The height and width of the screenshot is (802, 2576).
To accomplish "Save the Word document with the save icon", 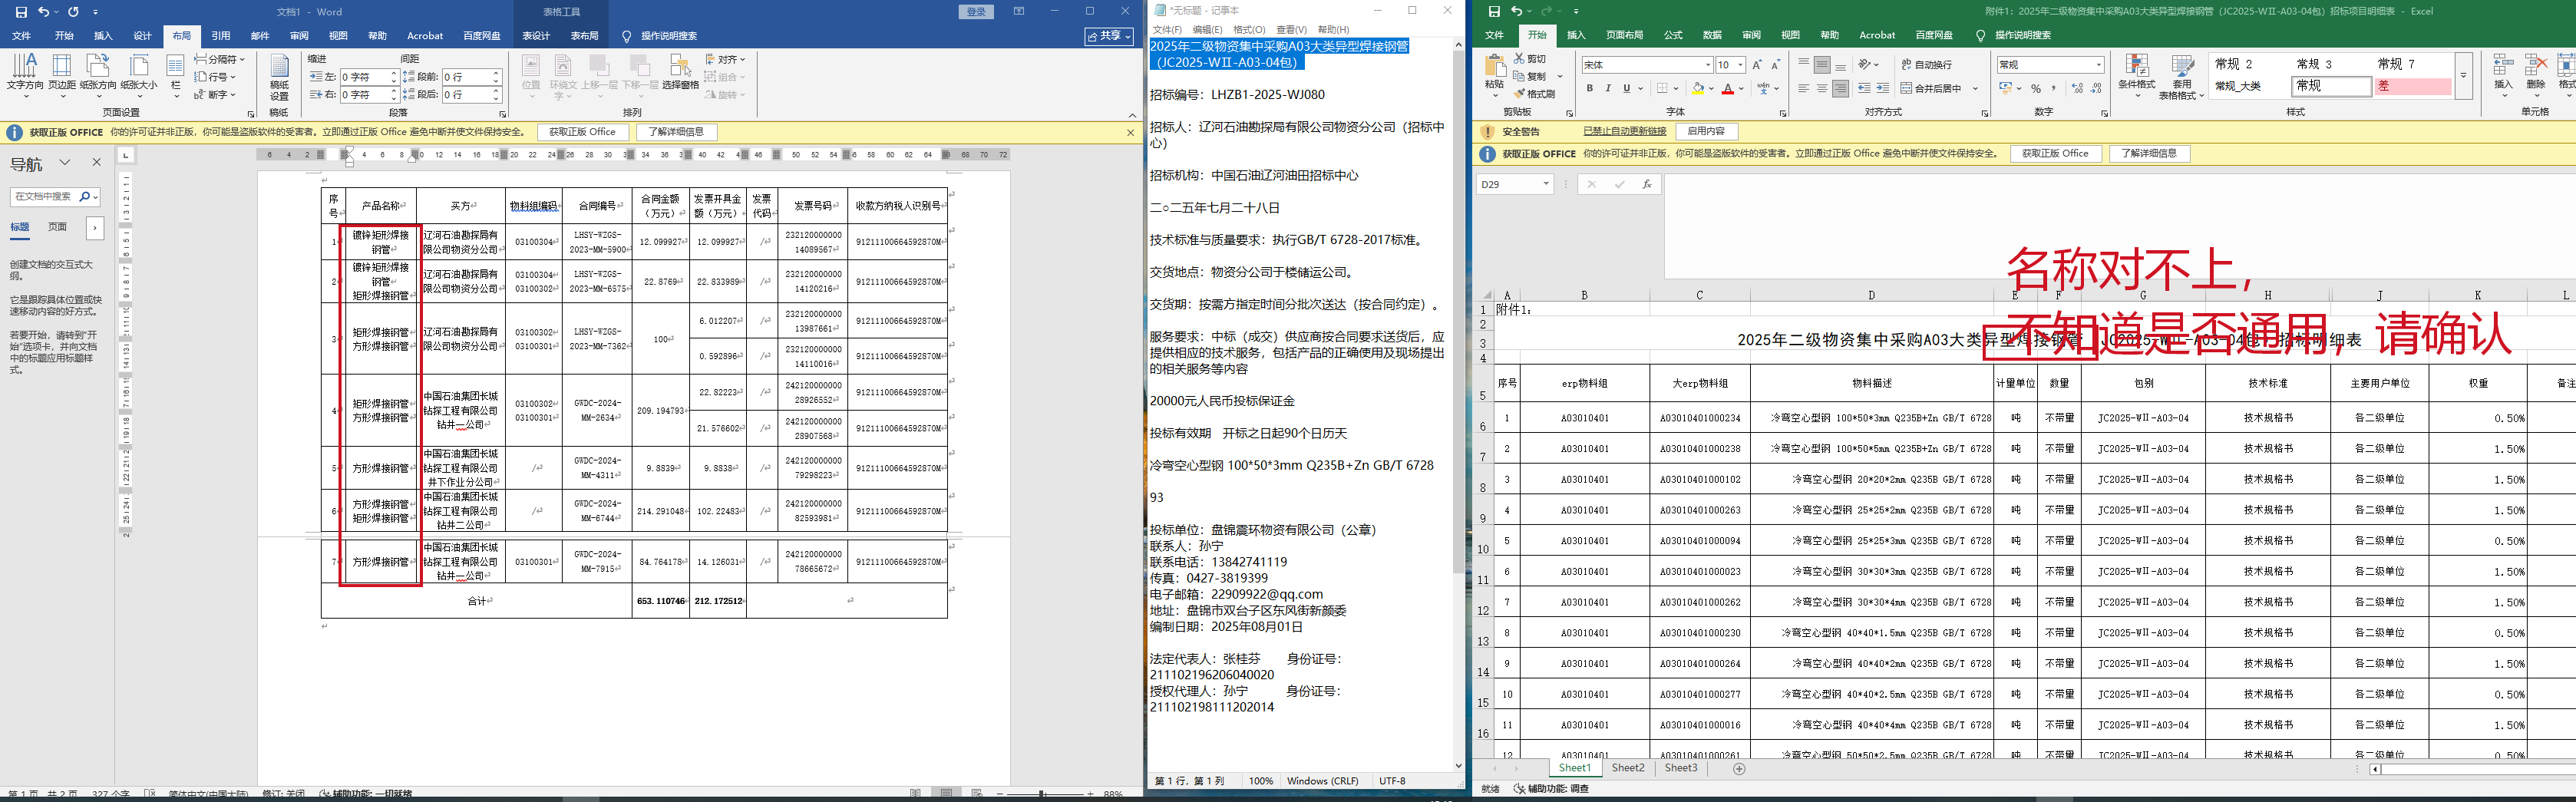I will [x=21, y=12].
